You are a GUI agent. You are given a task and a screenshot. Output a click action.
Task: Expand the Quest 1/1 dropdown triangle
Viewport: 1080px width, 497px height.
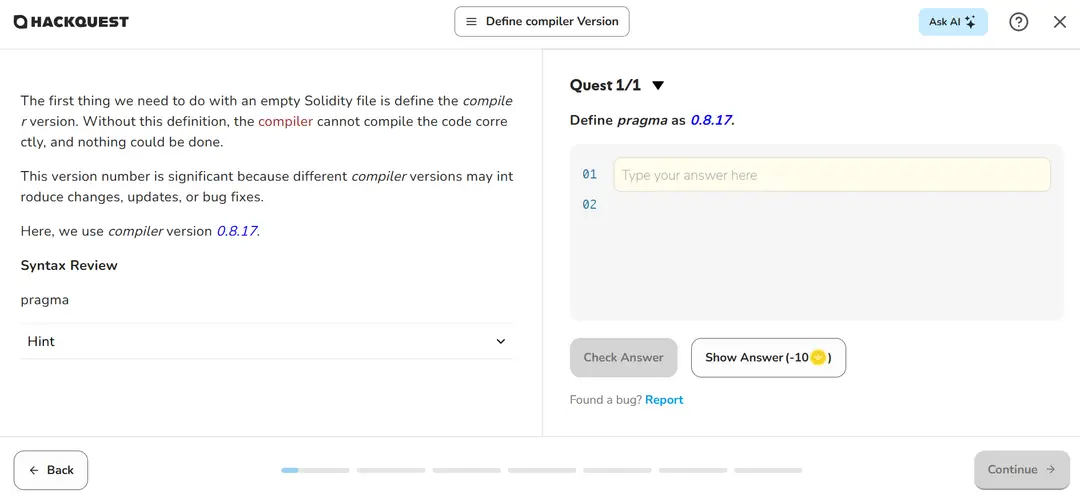point(658,86)
